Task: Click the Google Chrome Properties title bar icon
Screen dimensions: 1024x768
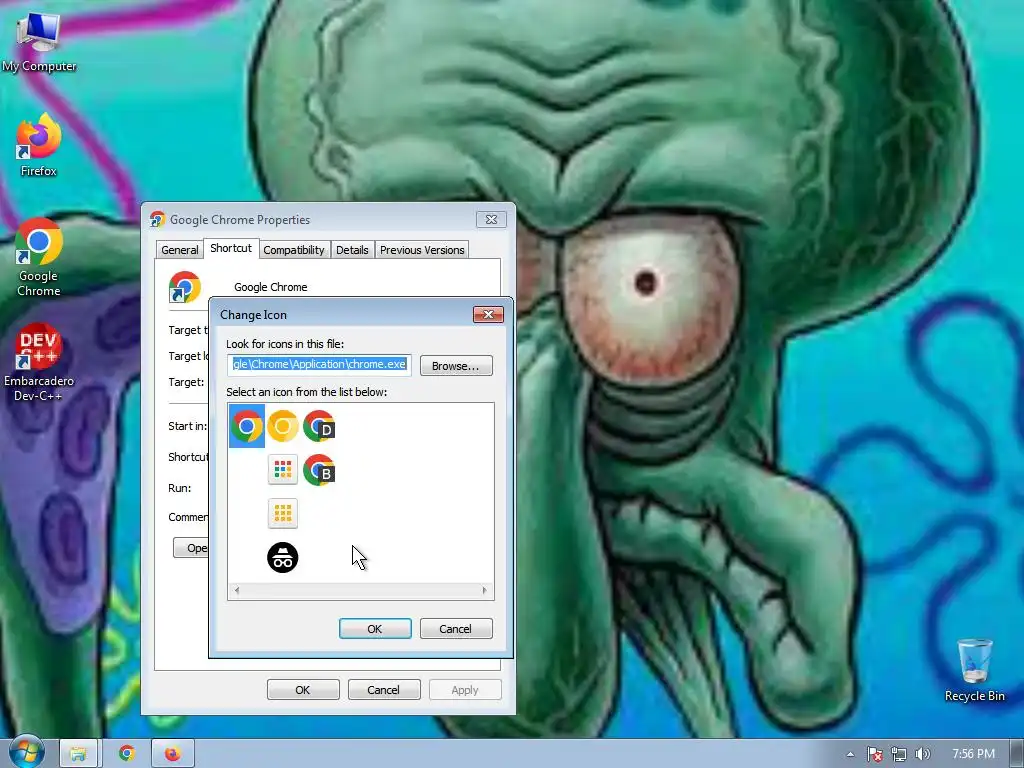Action: point(157,219)
